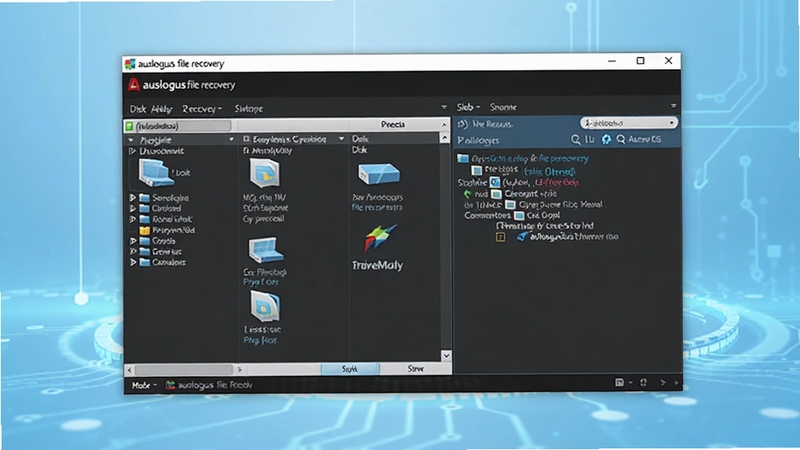Click the colorful arrow logo above TraveMoly
Screen dimensions: 800x450
pos(380,238)
